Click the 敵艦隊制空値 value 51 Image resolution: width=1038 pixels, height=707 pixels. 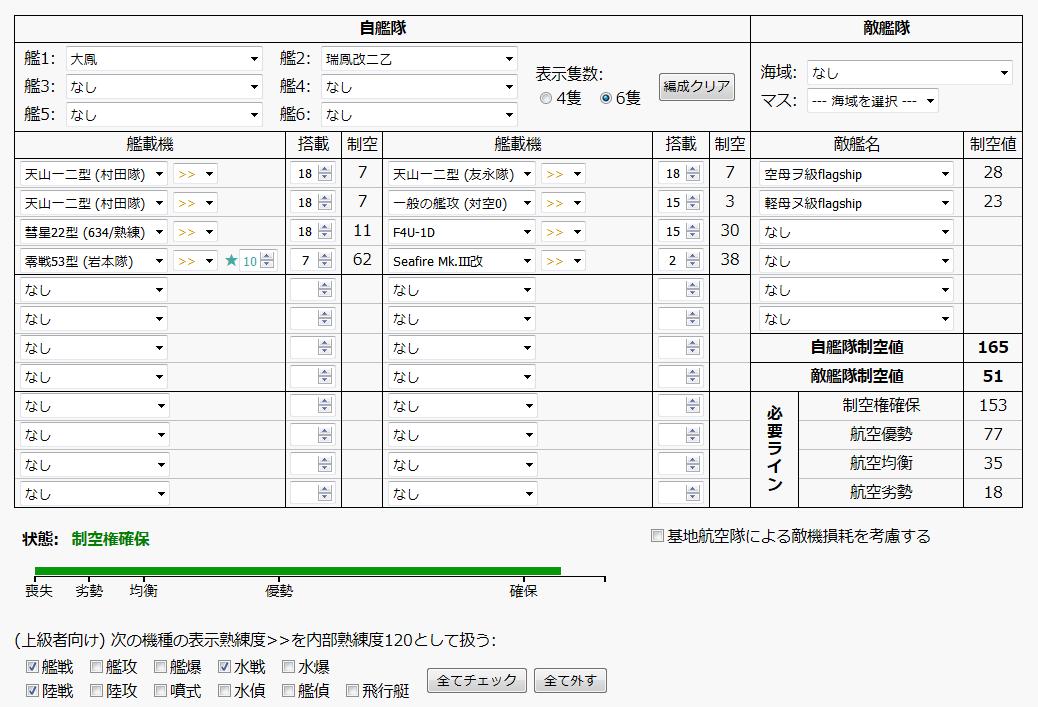coord(993,377)
